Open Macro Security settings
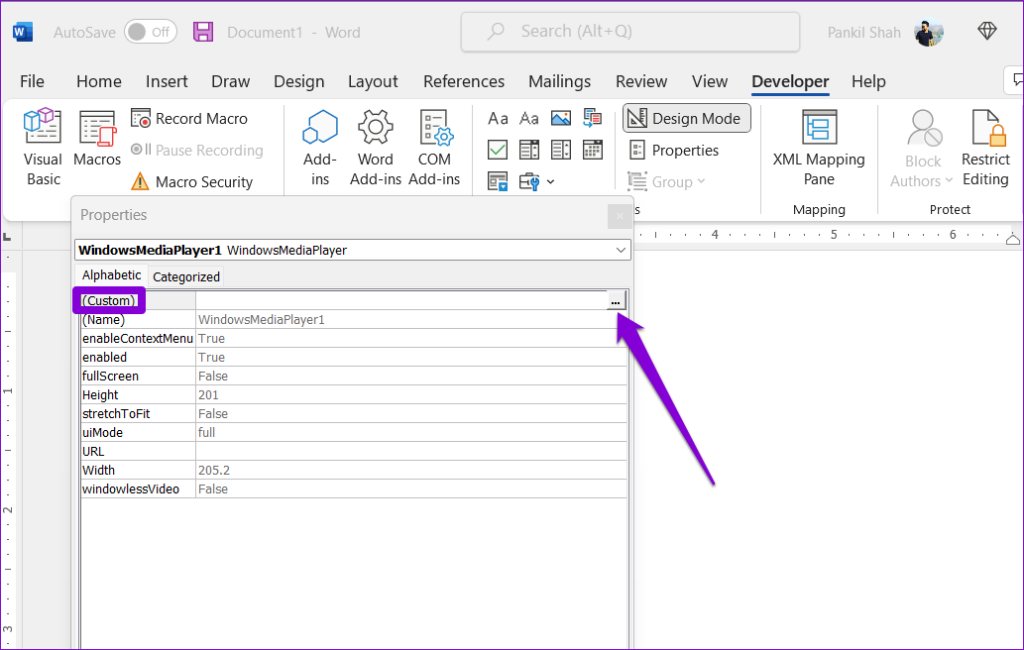This screenshot has height=650, width=1024. [196, 181]
